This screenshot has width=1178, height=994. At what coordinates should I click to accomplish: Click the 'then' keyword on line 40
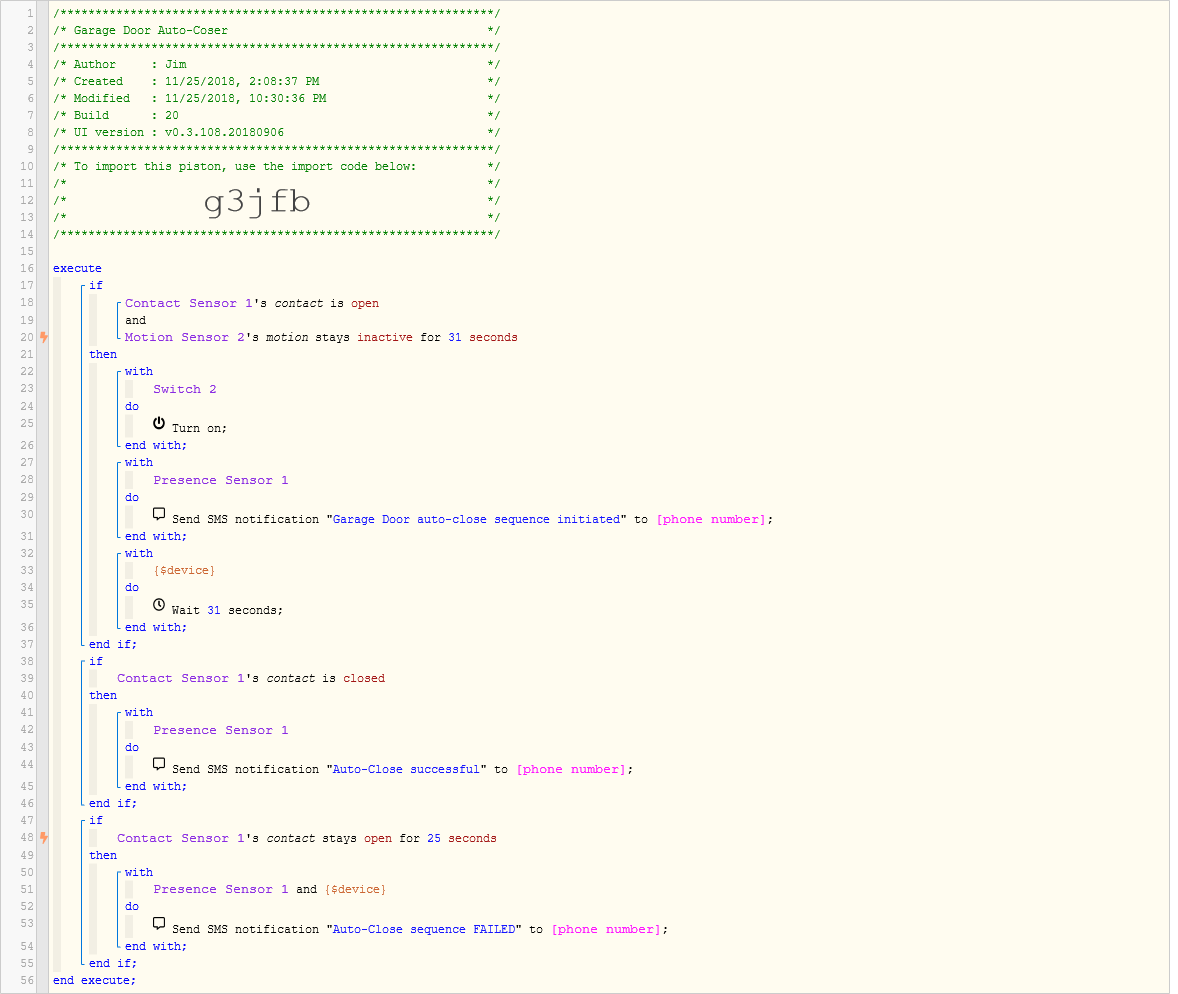[x=103, y=696]
